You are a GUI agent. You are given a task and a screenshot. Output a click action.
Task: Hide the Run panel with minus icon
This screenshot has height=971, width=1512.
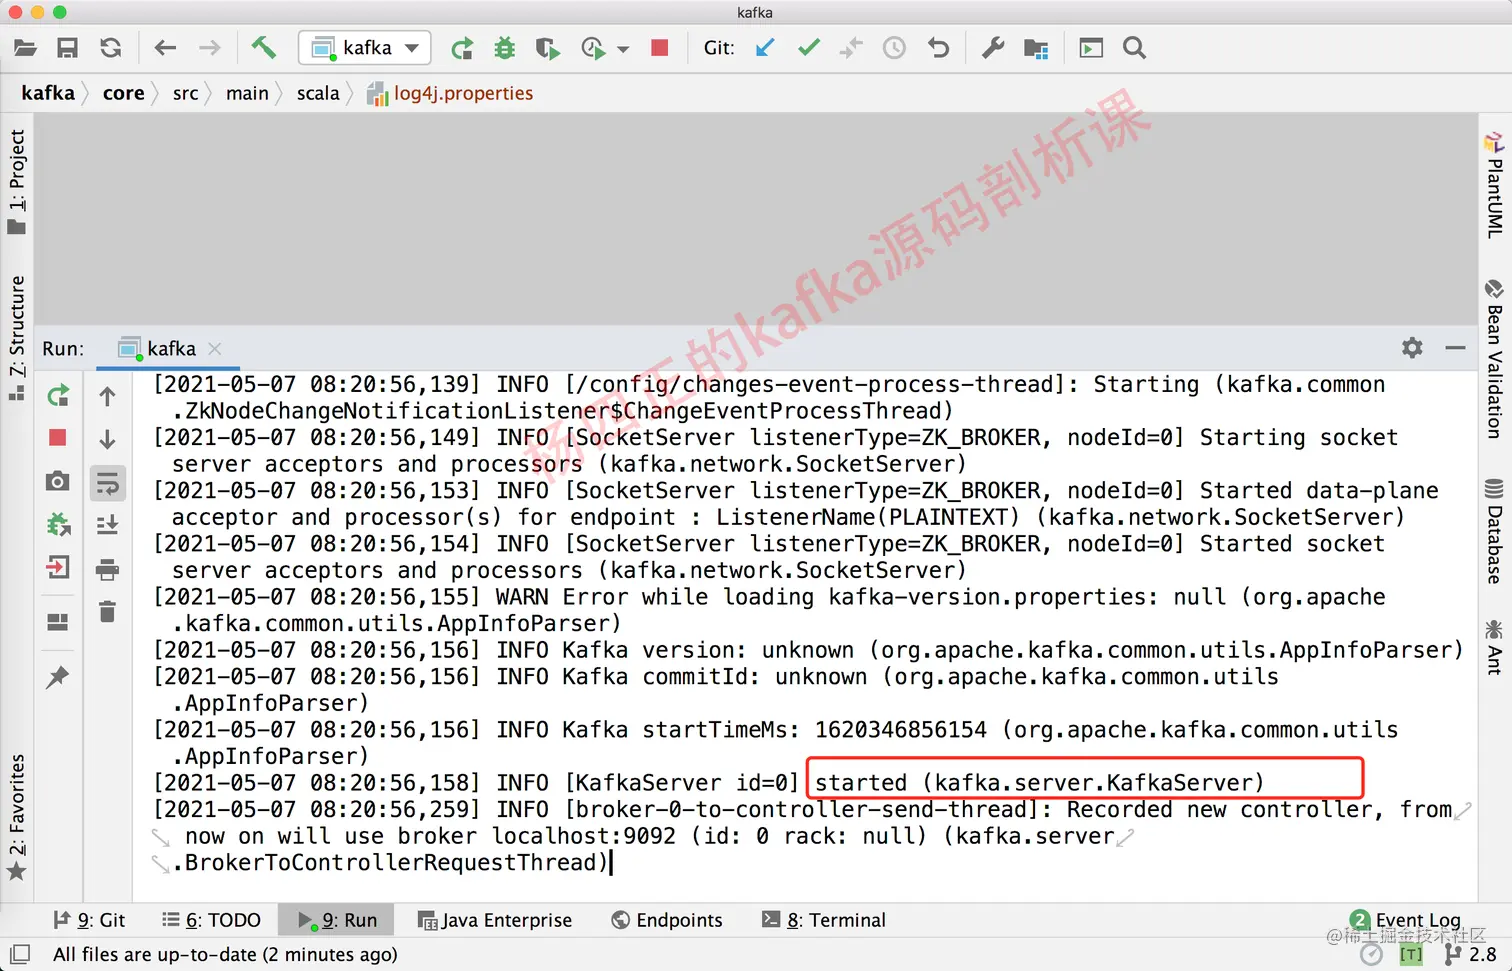(1455, 348)
